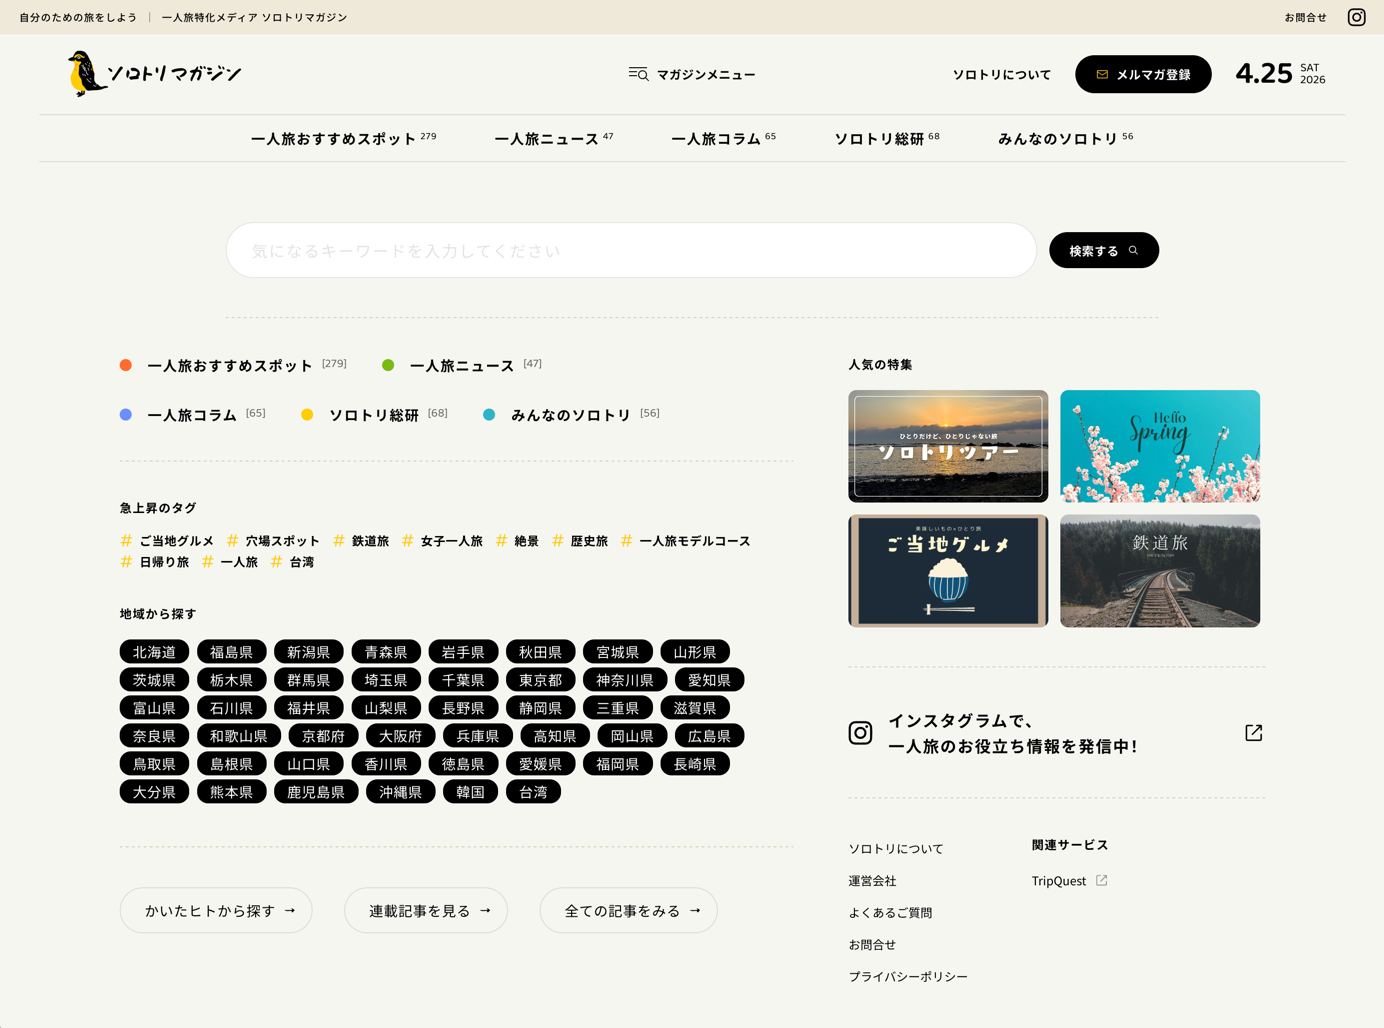
Task: Click the yellow dot beside ソロトリ総研
Action: 307,414
